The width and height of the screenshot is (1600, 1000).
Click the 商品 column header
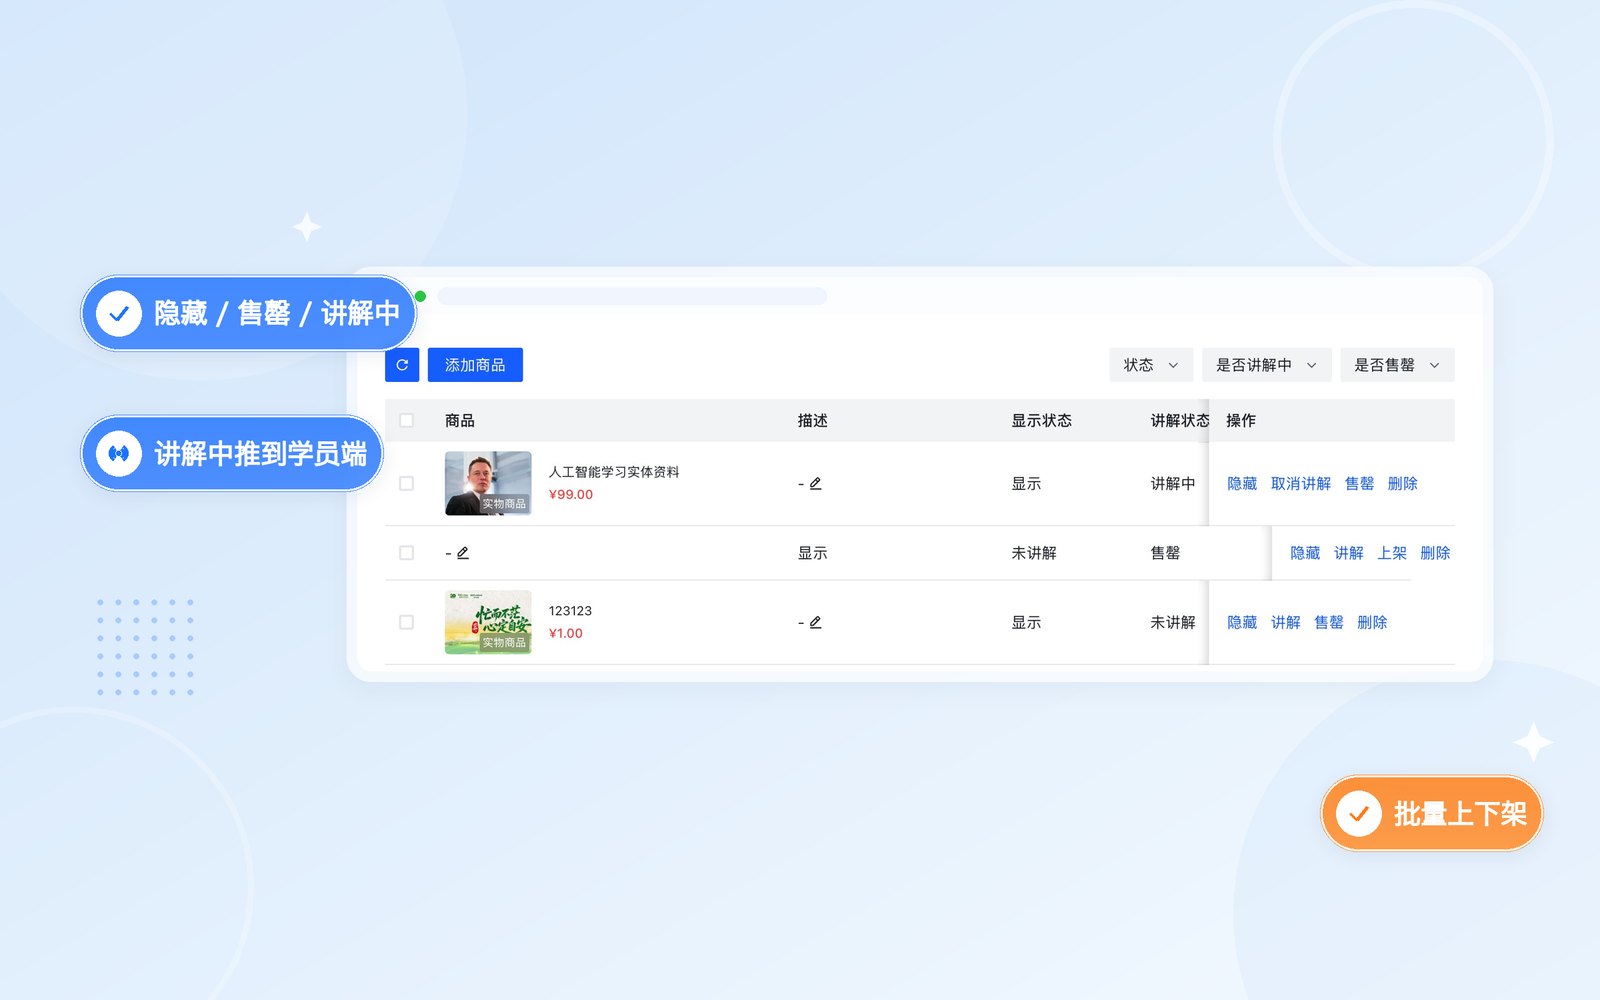pyautogui.click(x=460, y=420)
